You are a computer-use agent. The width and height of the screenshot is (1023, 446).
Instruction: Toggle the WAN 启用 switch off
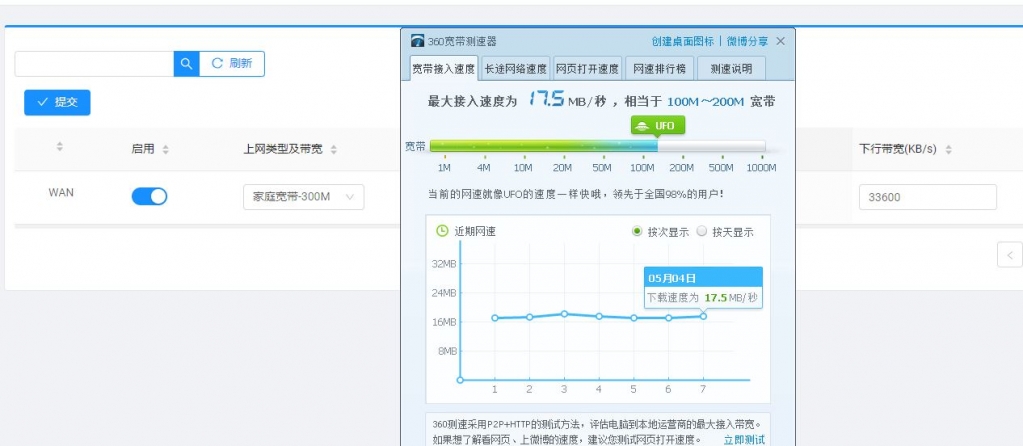(149, 196)
